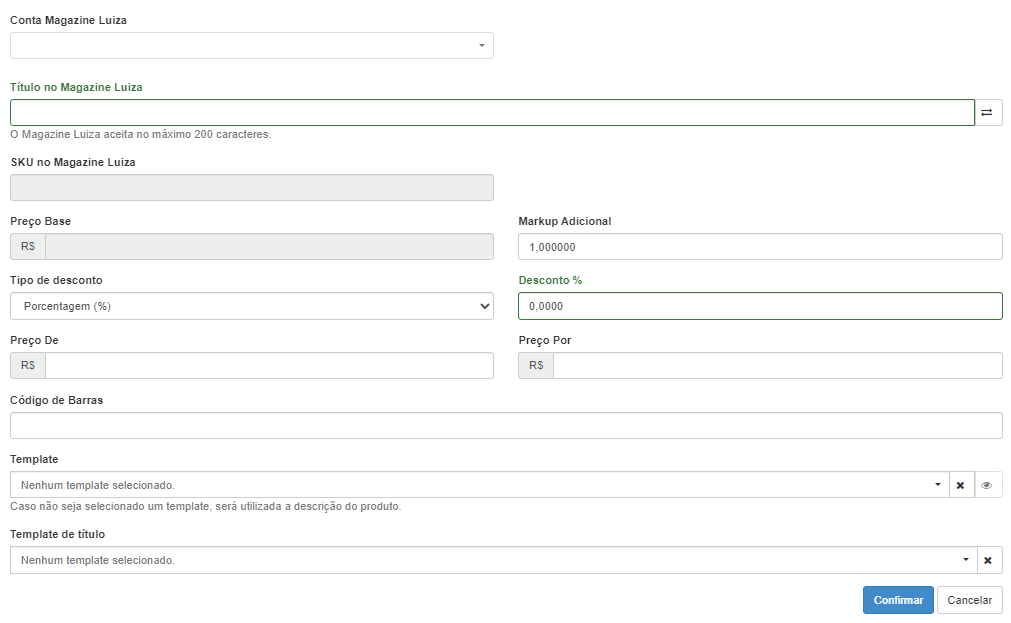This screenshot has height=623, width=1011.
Task: Focus the Preço De input field
Action: (x=270, y=366)
